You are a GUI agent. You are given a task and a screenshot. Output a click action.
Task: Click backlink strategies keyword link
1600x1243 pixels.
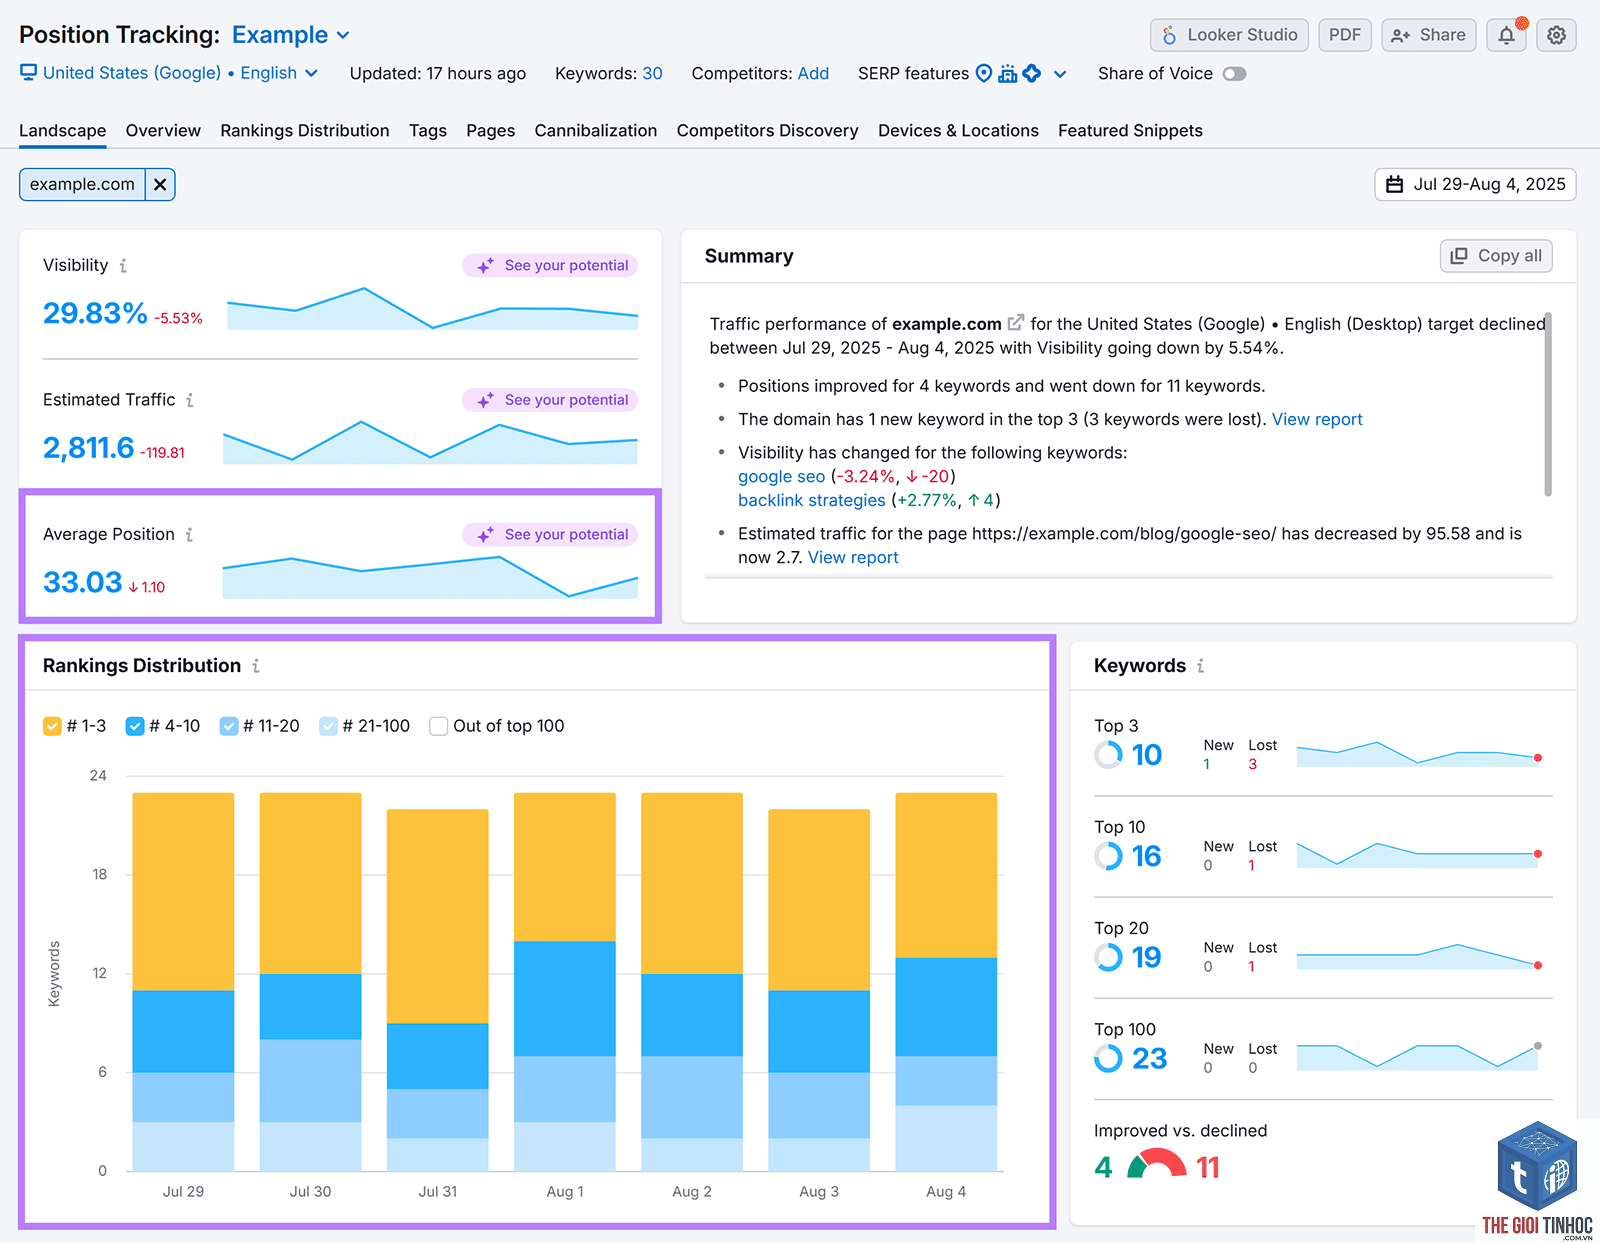(811, 501)
